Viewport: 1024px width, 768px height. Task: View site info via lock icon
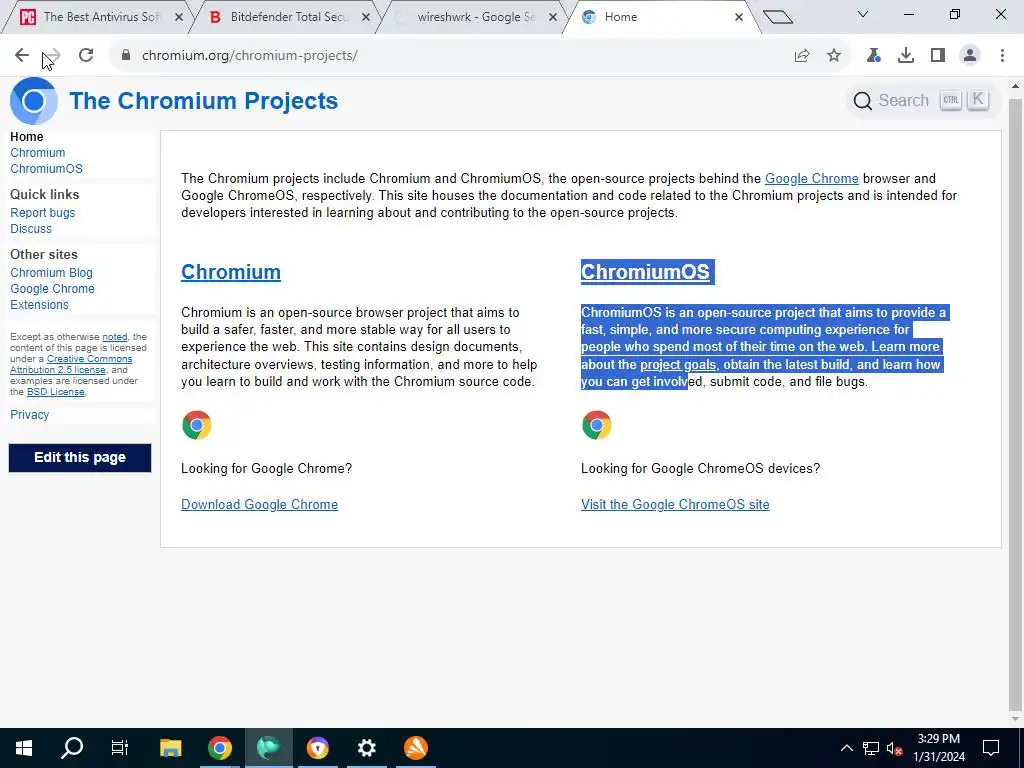126,56
